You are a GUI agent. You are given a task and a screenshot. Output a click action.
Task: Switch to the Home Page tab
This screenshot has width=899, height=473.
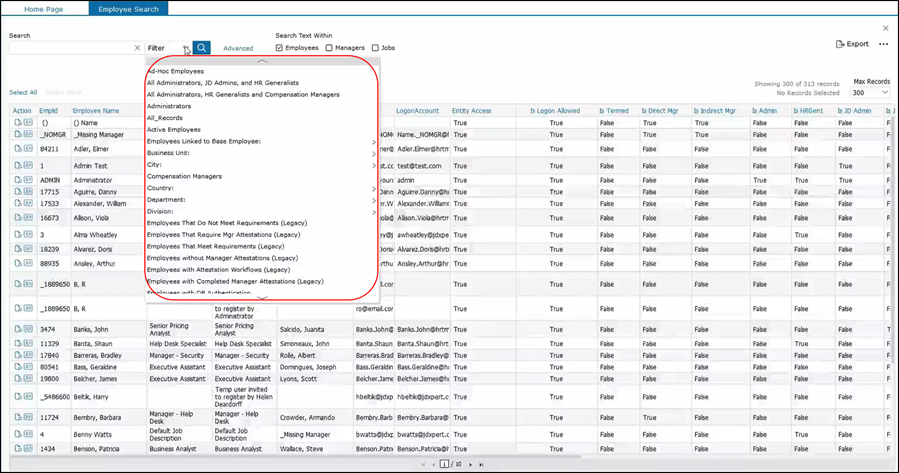43,9
